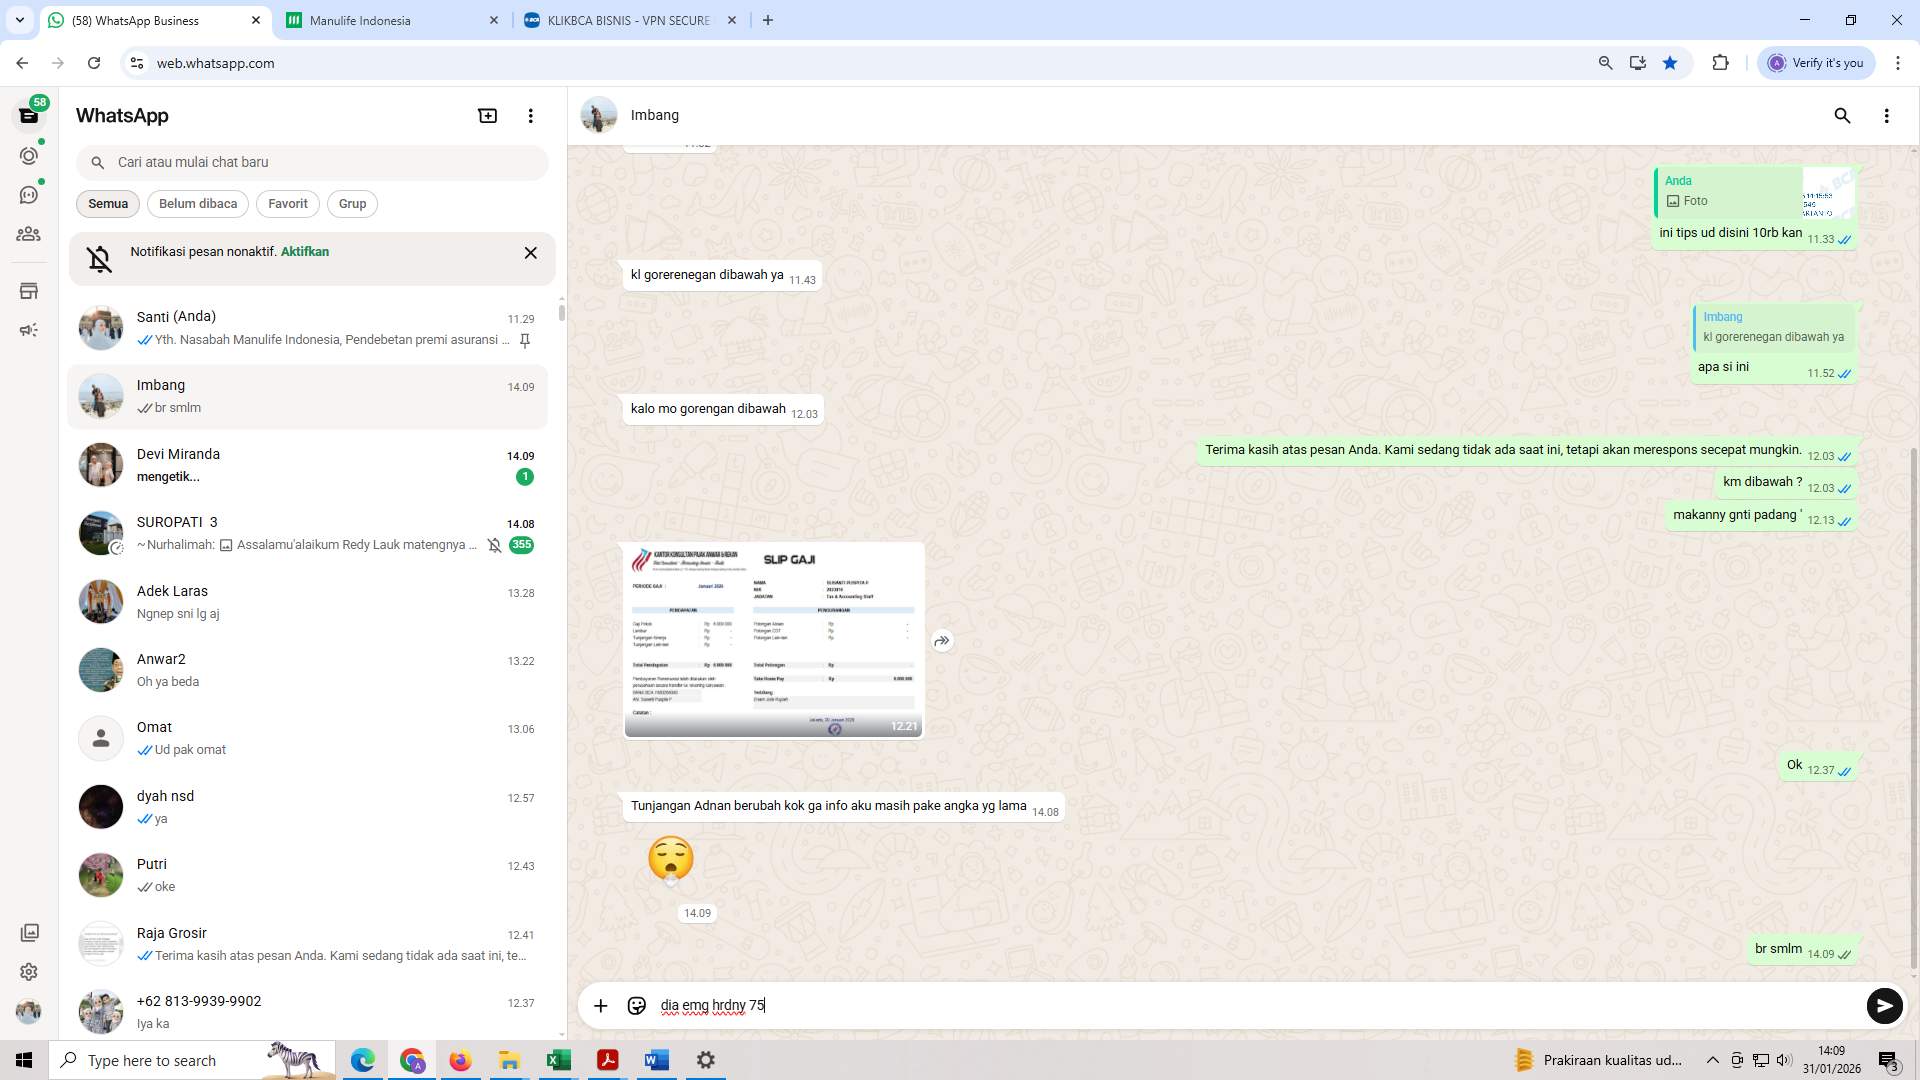Search within the Imbang conversation

(x=1843, y=116)
